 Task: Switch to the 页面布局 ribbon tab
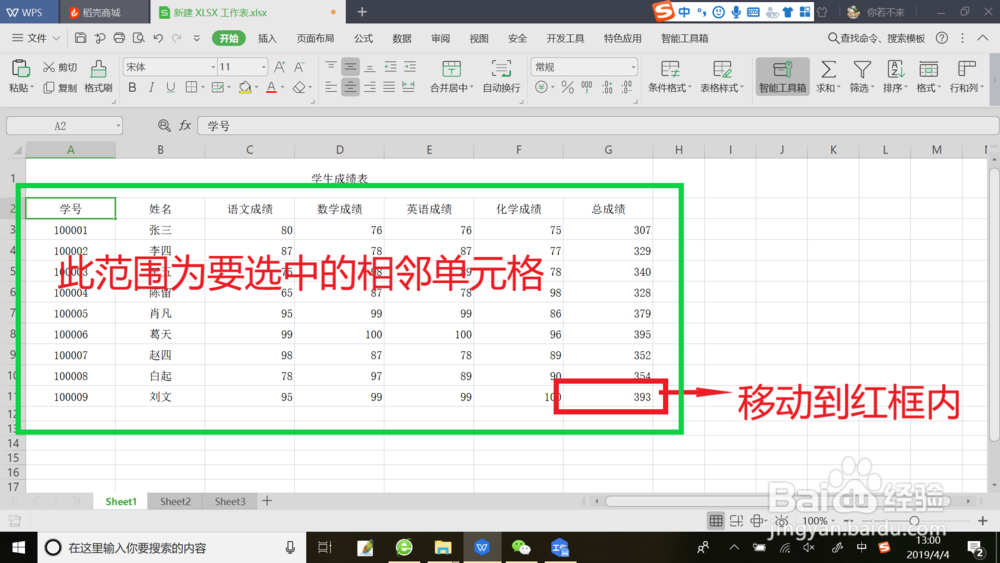point(315,38)
